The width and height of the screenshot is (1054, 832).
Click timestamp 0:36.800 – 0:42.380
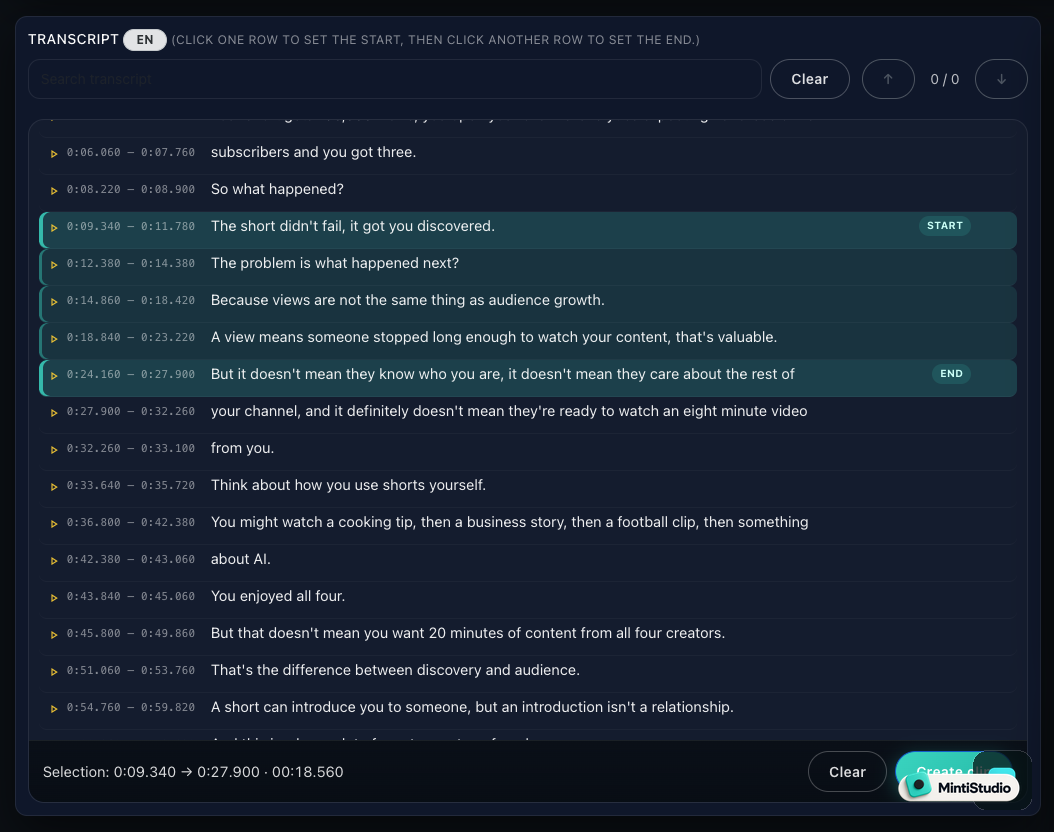pos(130,522)
